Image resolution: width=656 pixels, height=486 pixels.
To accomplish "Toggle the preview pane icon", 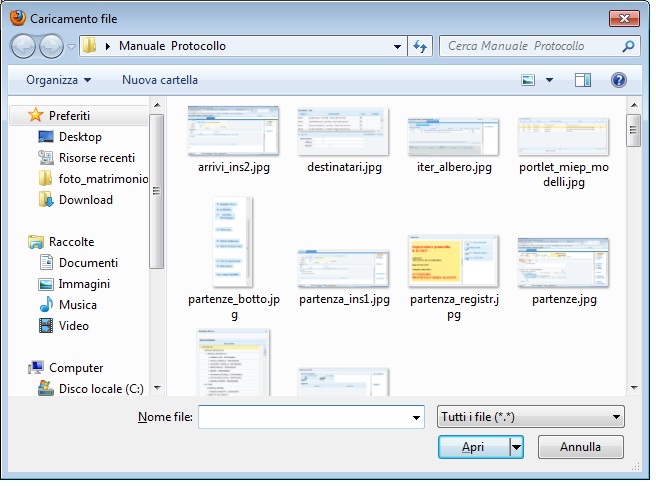I will tap(584, 80).
